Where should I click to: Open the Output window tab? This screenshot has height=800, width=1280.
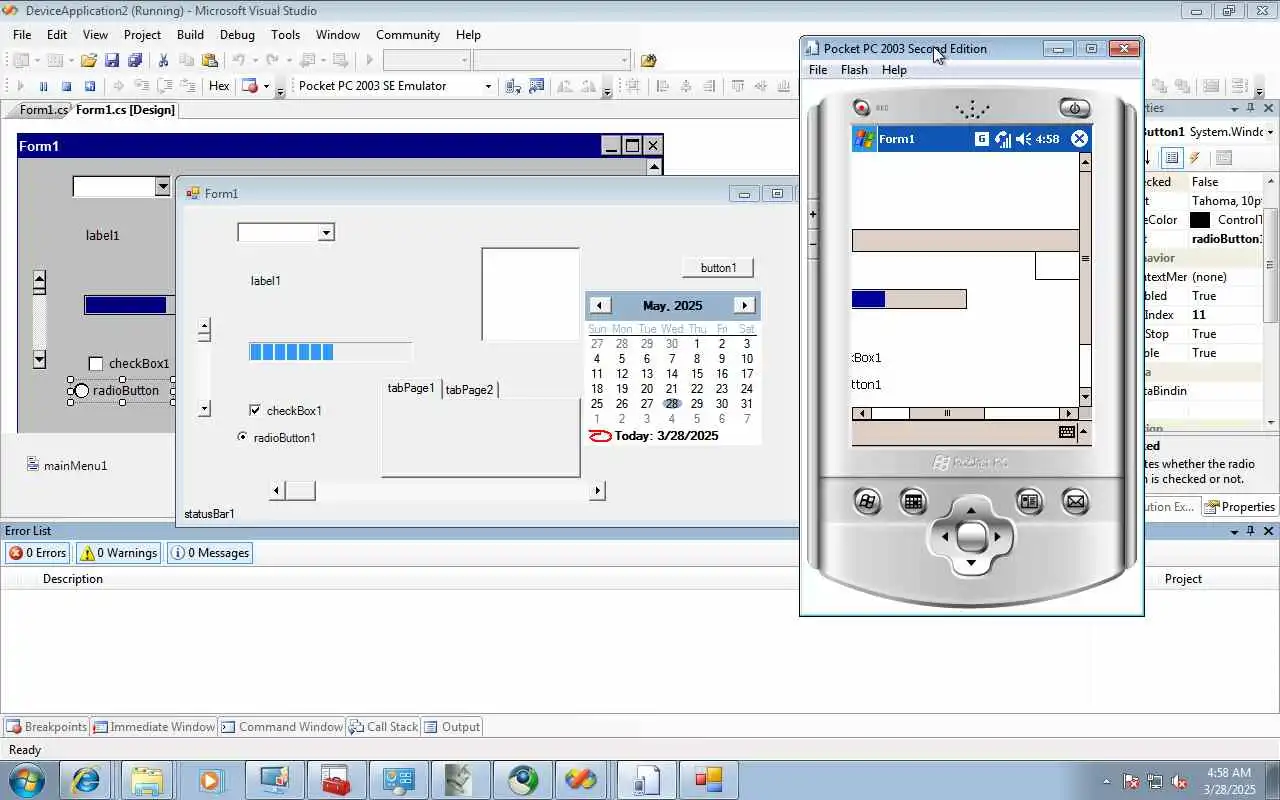tap(452, 727)
